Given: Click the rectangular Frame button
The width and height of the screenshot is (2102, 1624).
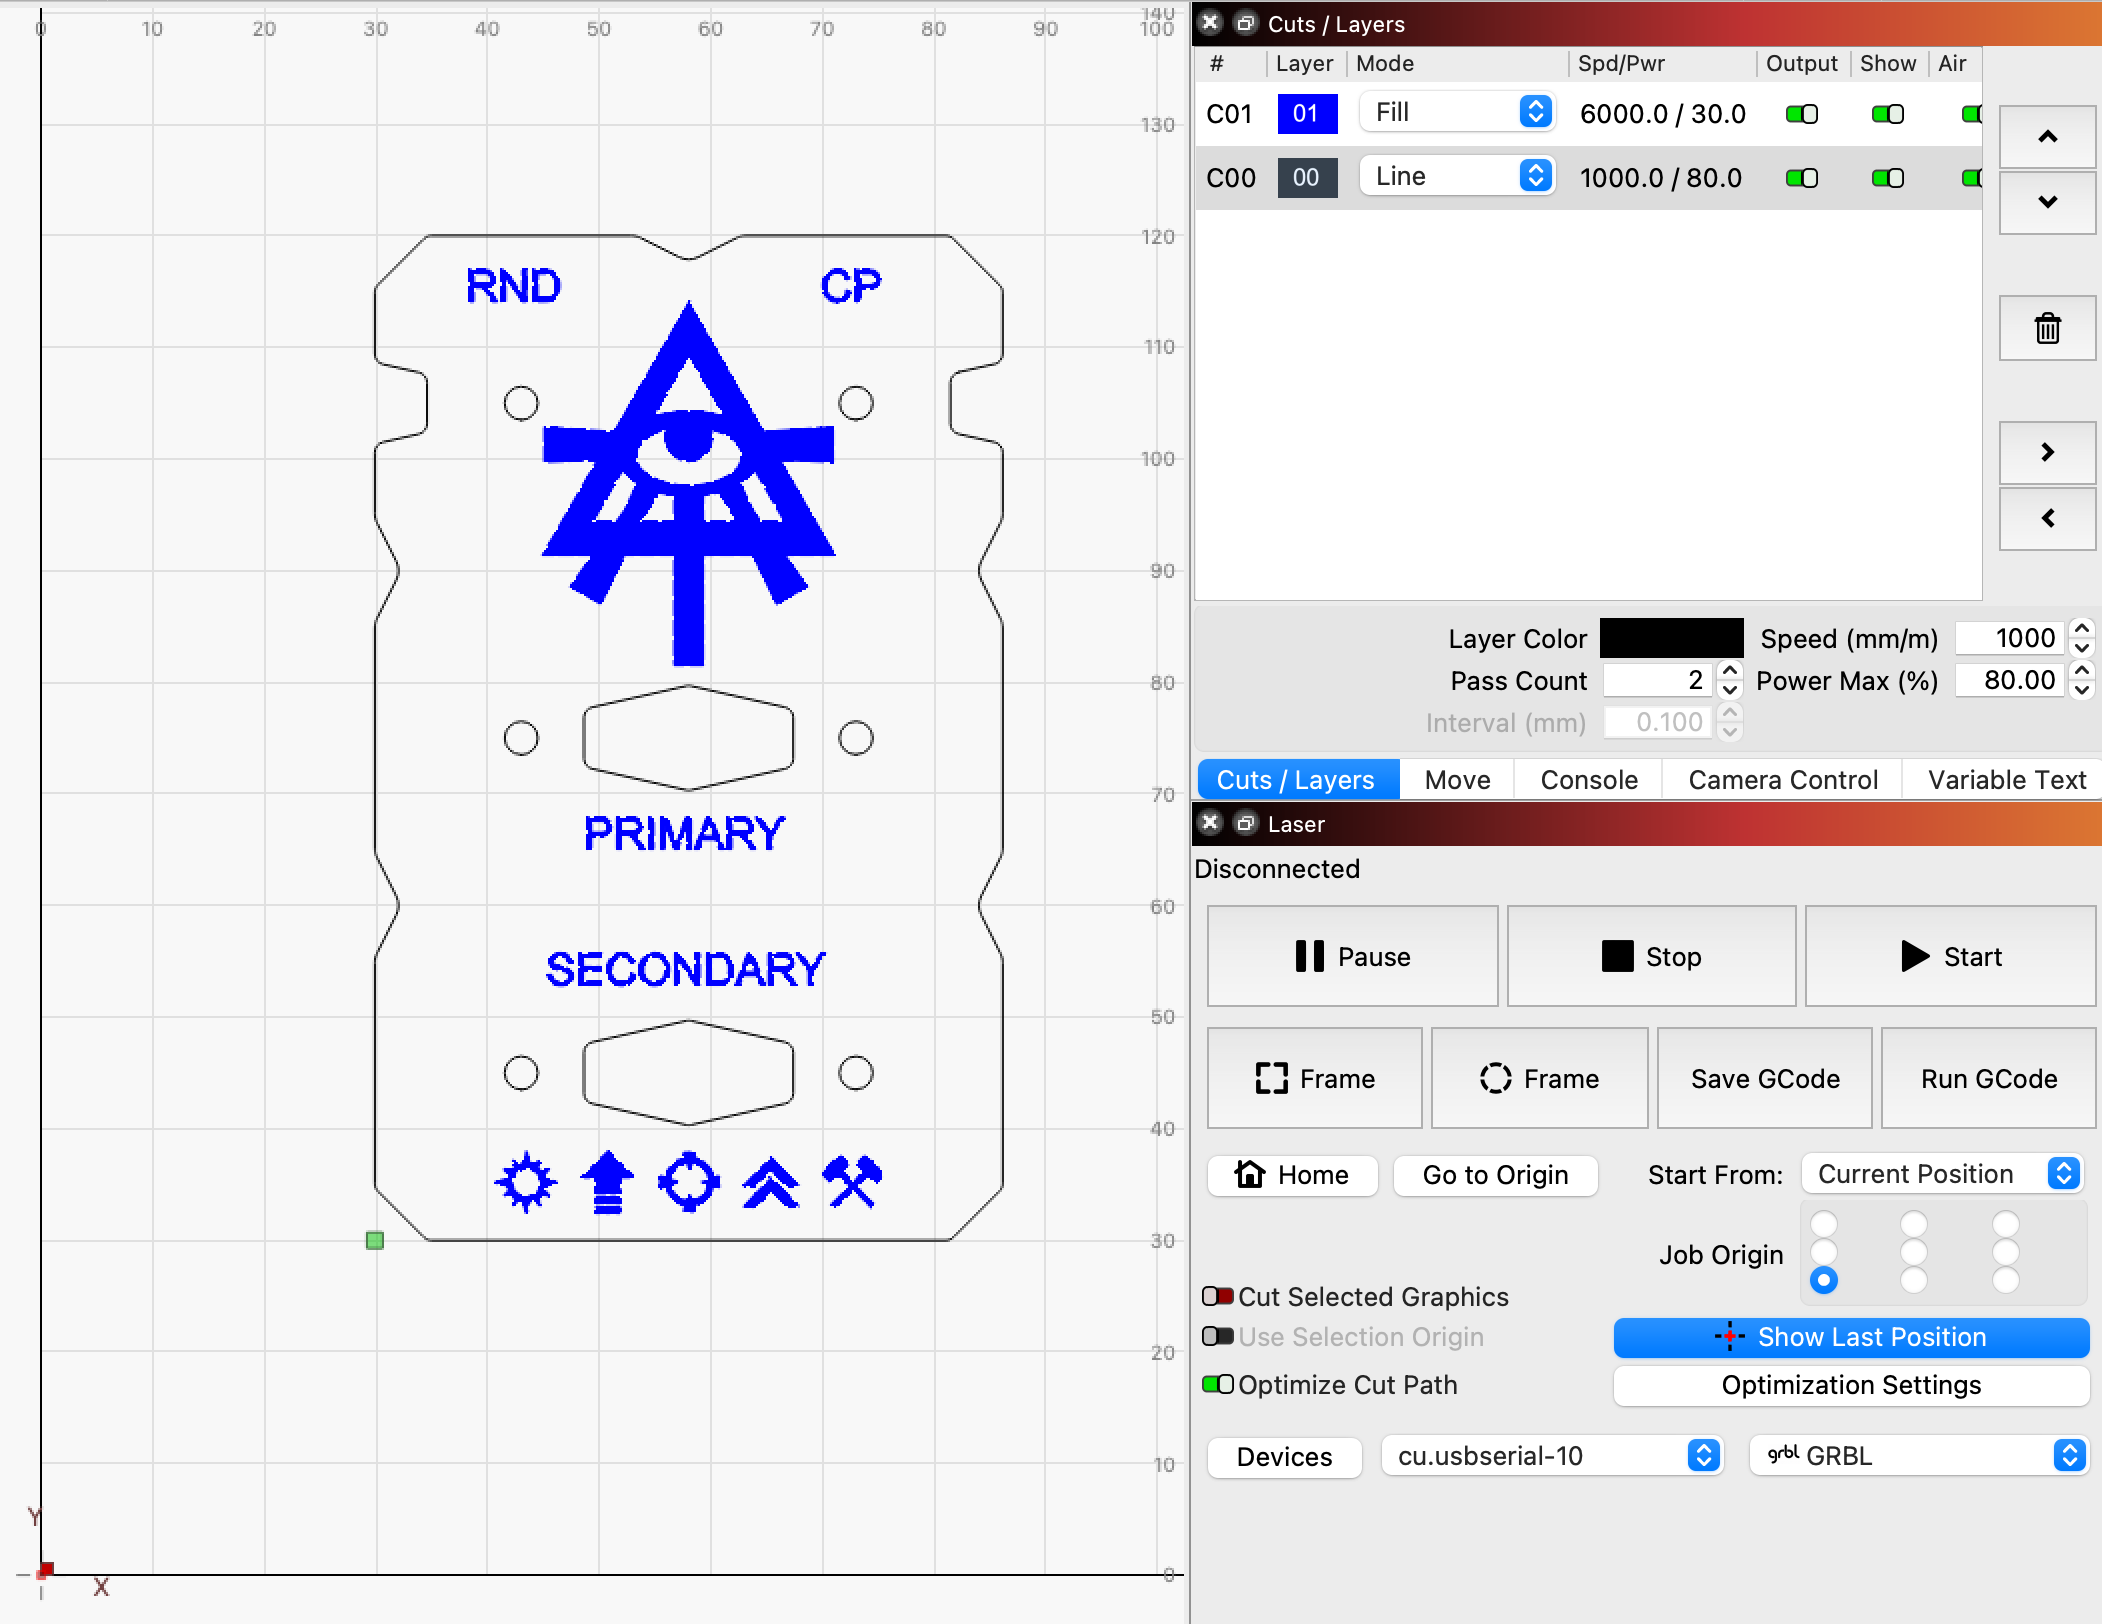Looking at the screenshot, I should [x=1315, y=1078].
